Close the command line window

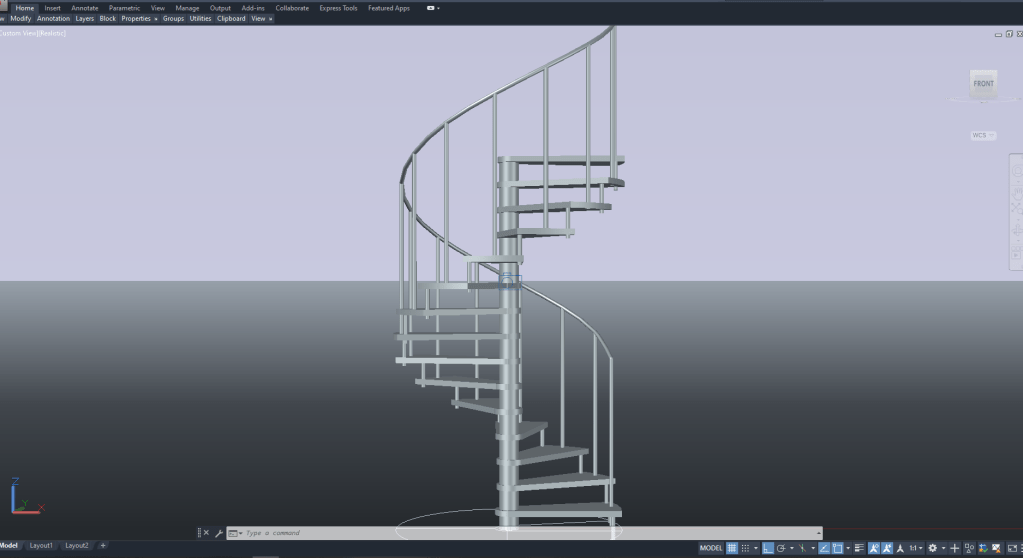point(206,533)
